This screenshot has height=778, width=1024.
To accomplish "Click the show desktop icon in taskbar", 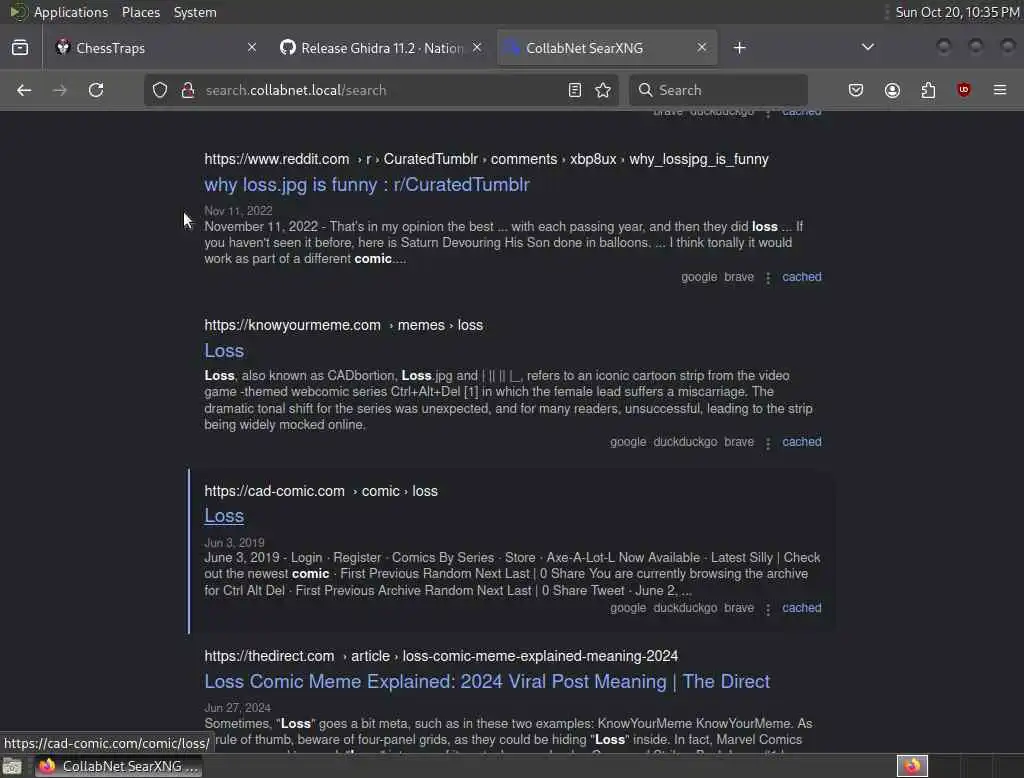I will coord(12,766).
